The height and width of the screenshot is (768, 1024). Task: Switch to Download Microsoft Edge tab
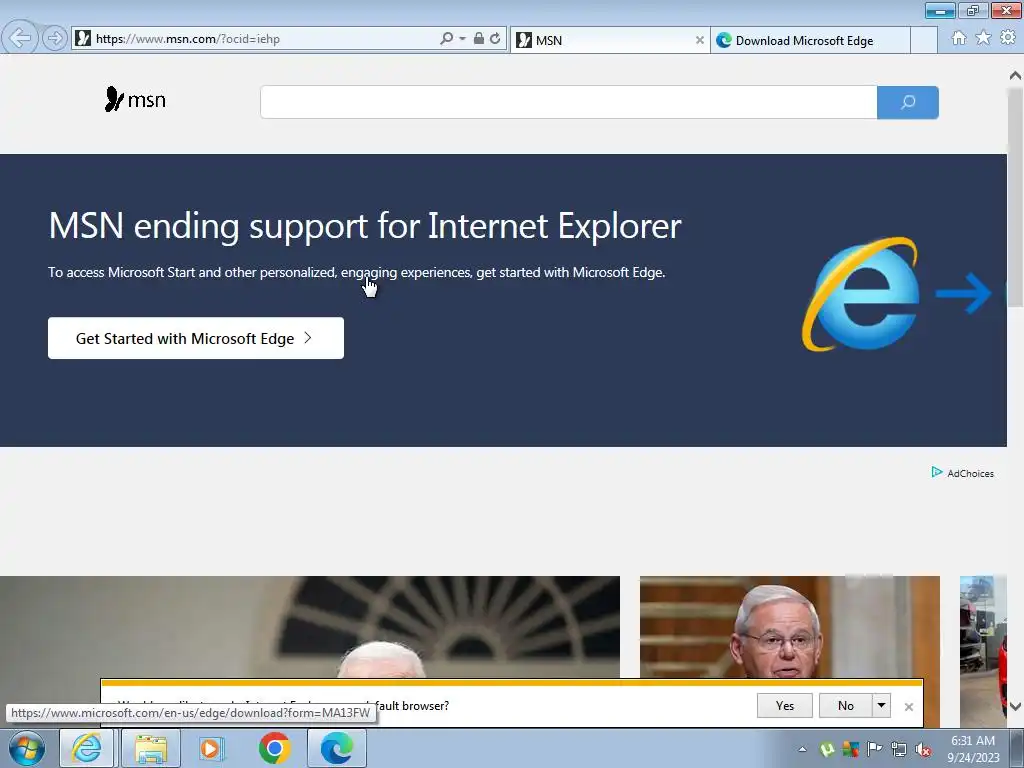pos(810,40)
